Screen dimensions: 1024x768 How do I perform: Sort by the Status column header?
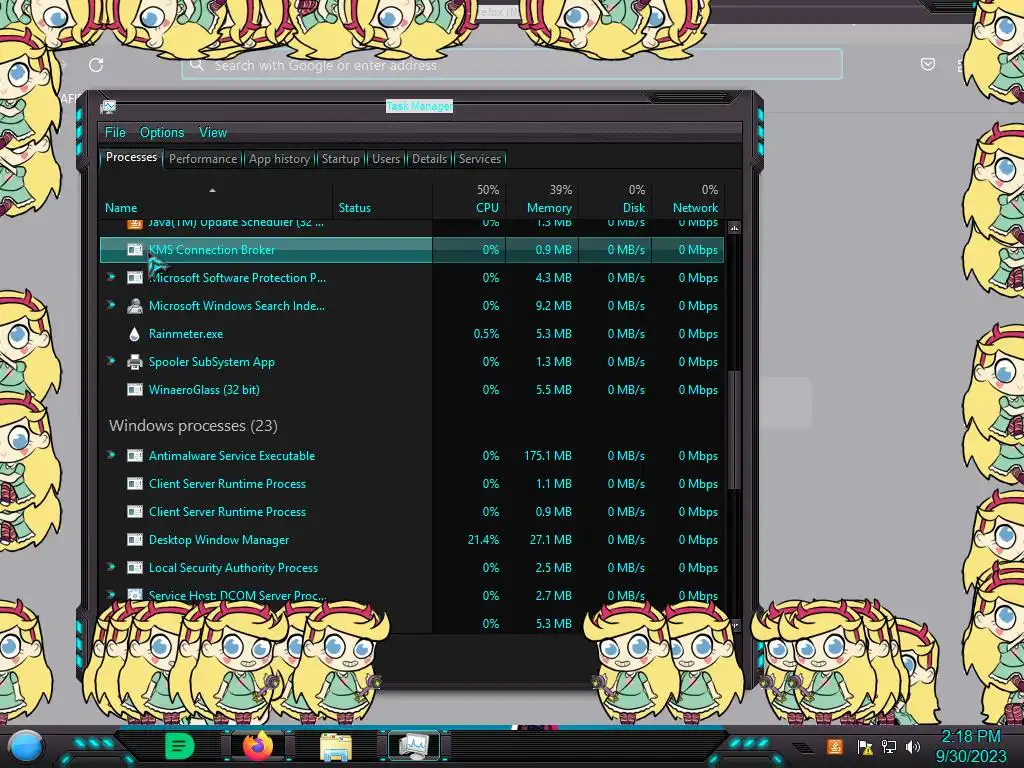tap(382, 200)
